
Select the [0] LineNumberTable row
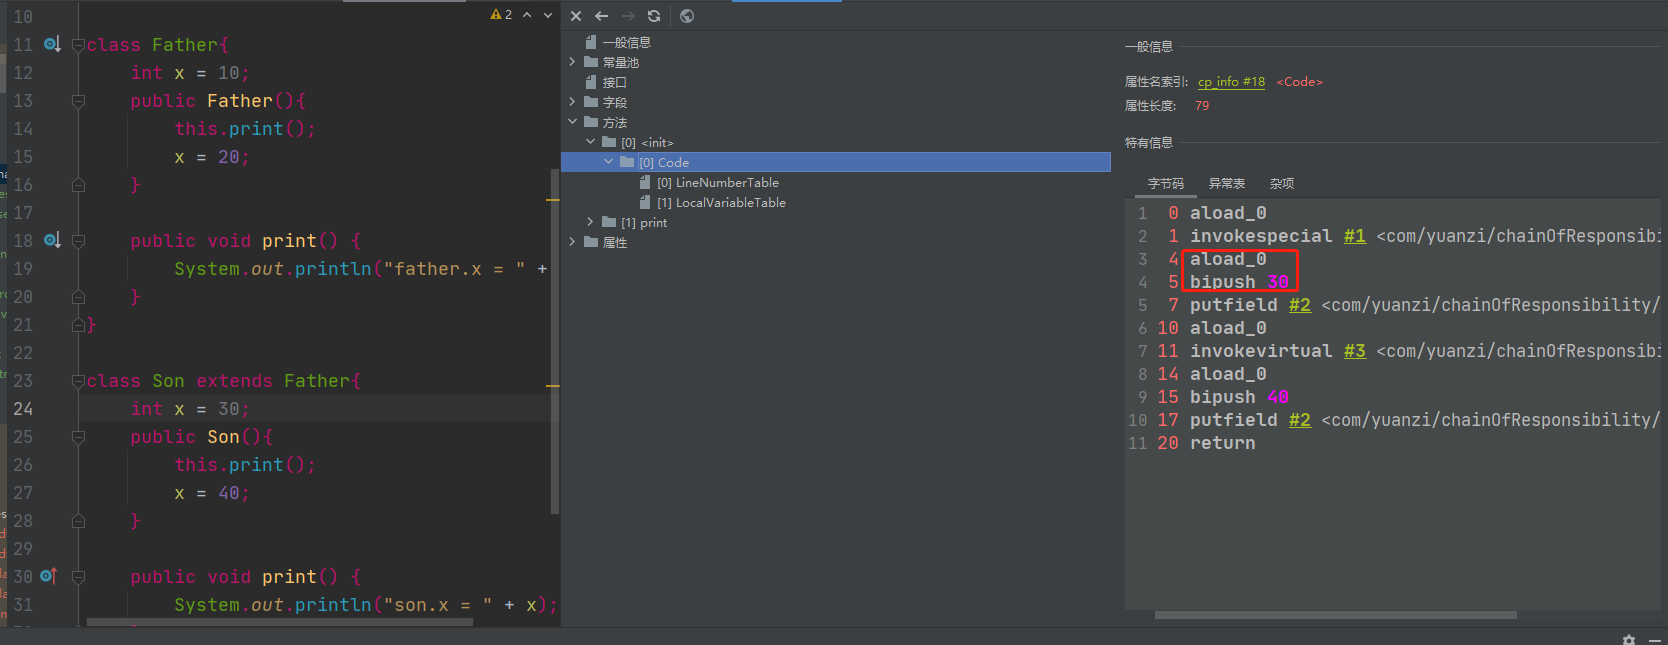tap(836, 182)
